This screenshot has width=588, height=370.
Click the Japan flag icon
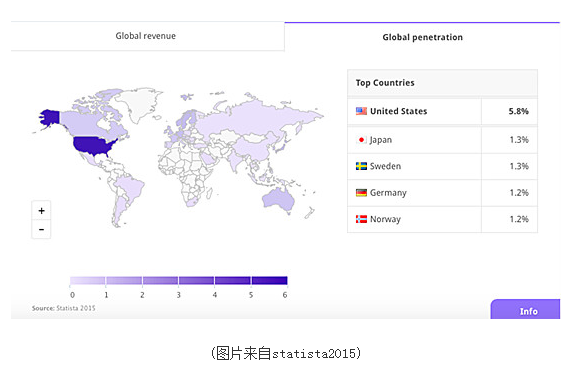pos(361,140)
